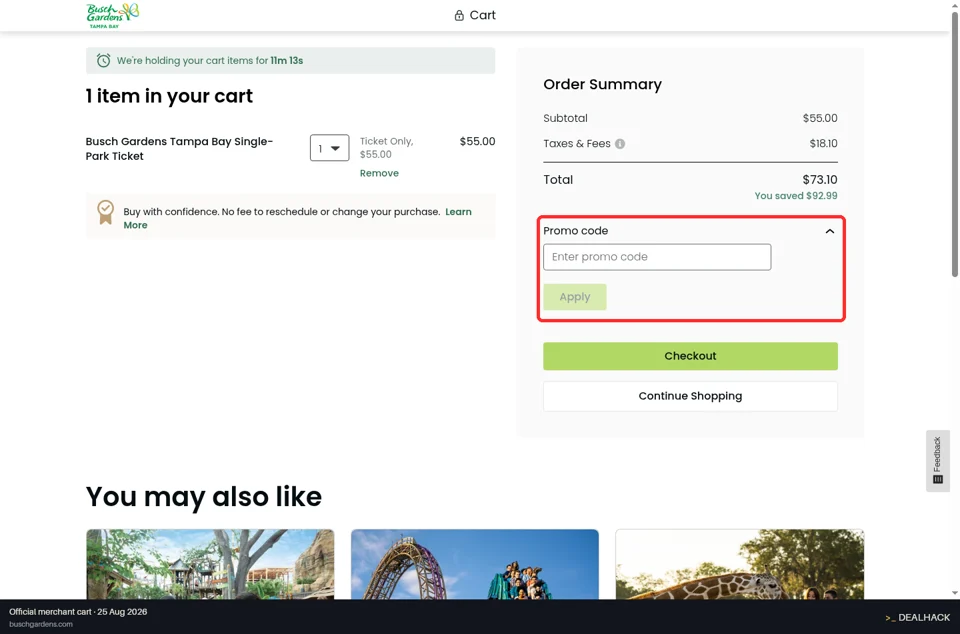Open the playground recommendation thumbnail

coord(210,564)
